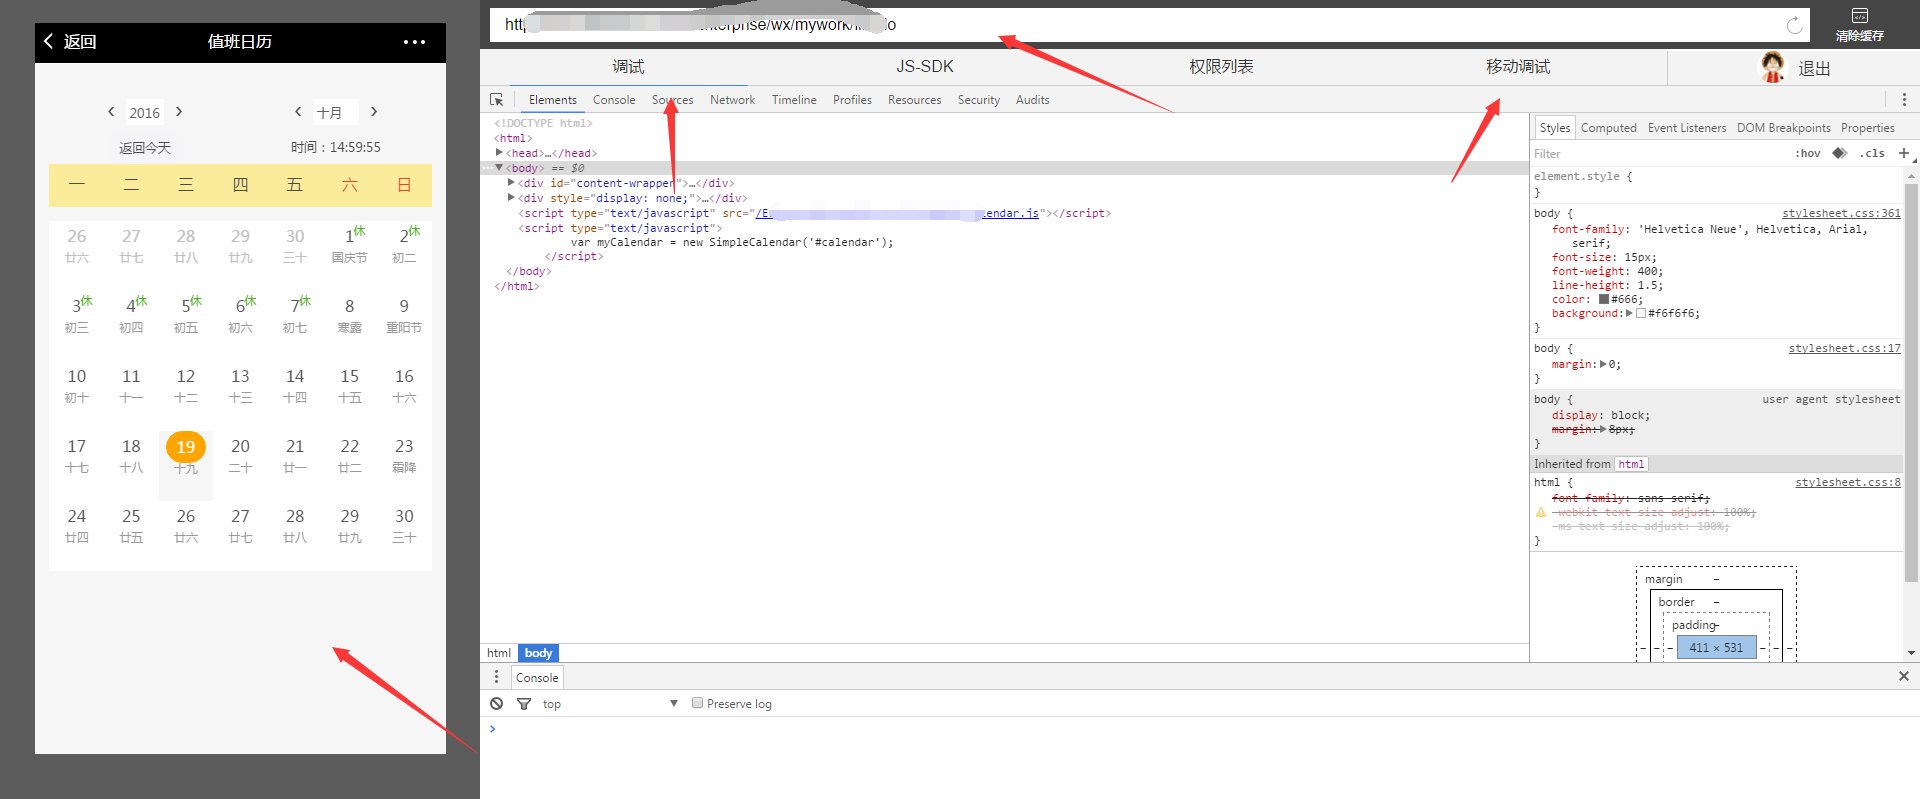Add new style rule plus icon
Viewport: 1920px width, 799px height.
coord(1904,153)
